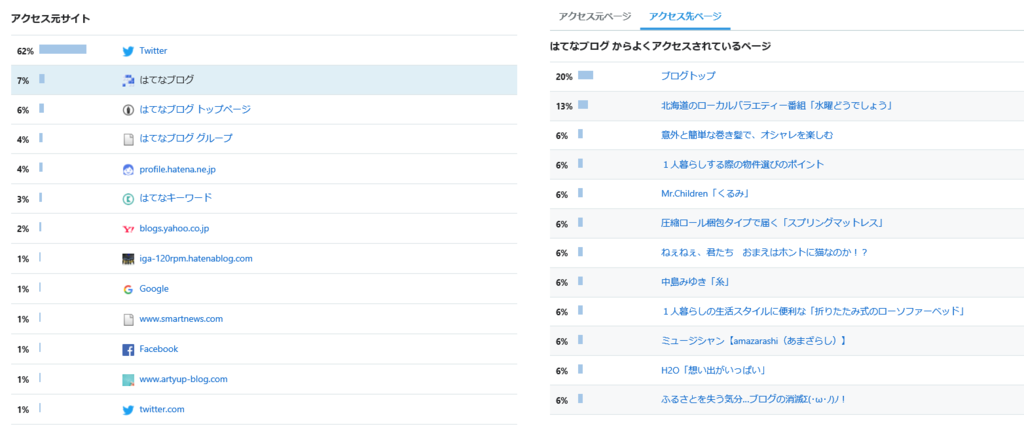Viewport: 1024px width, 426px height.
Task: Open the Google referrer link
Action: tap(154, 289)
